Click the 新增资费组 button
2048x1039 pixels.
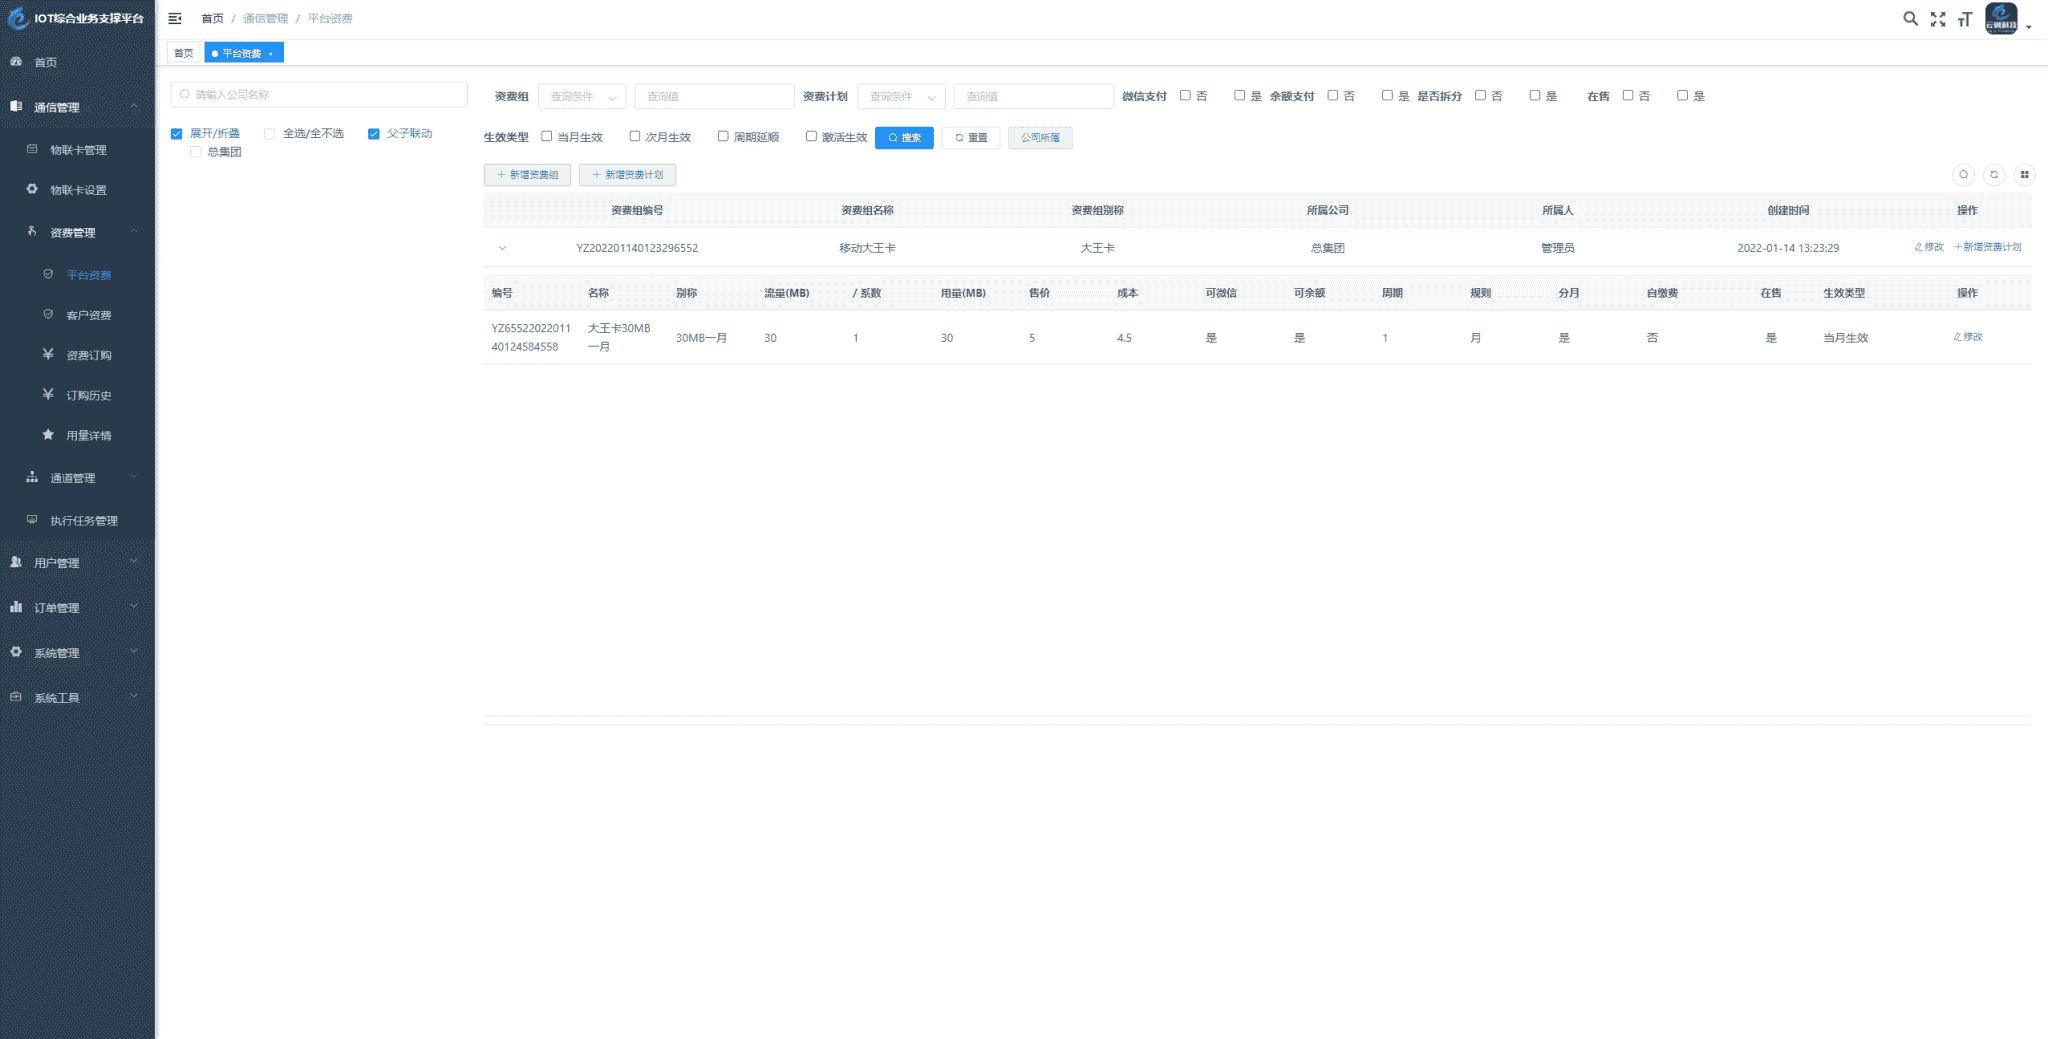527,175
